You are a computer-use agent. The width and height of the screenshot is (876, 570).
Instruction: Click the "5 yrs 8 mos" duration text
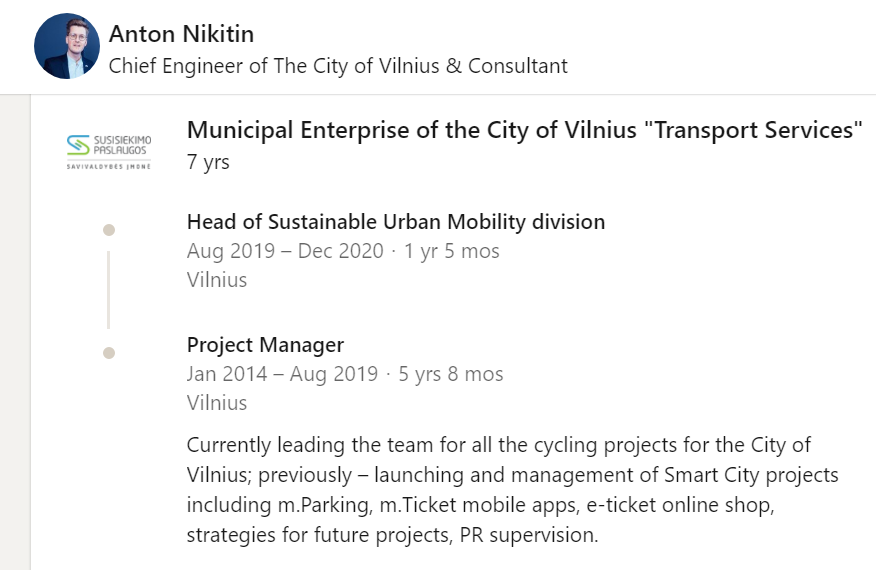point(451,374)
